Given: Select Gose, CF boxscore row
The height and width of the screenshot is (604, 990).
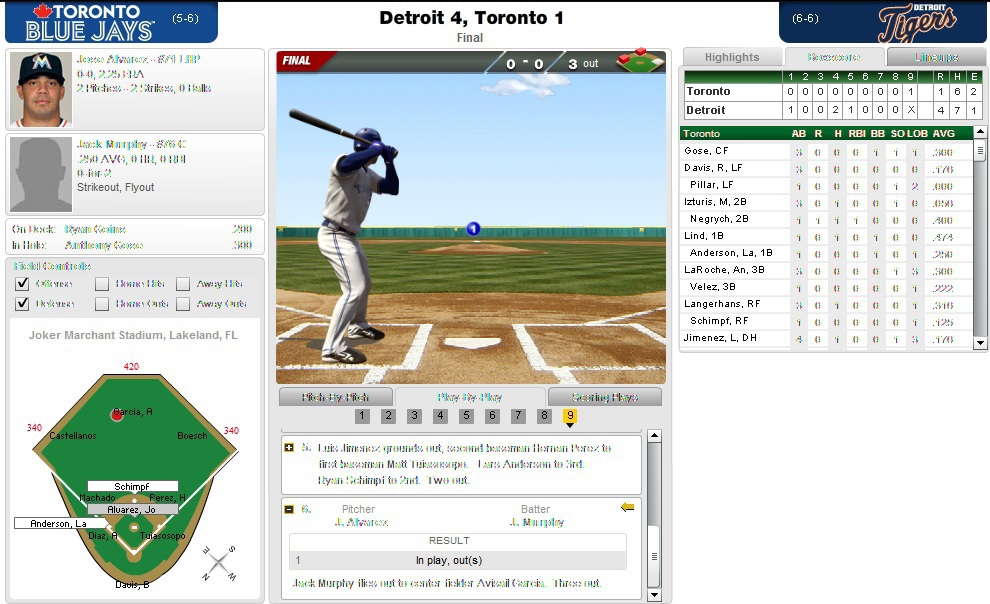Looking at the screenshot, I should tap(826, 151).
